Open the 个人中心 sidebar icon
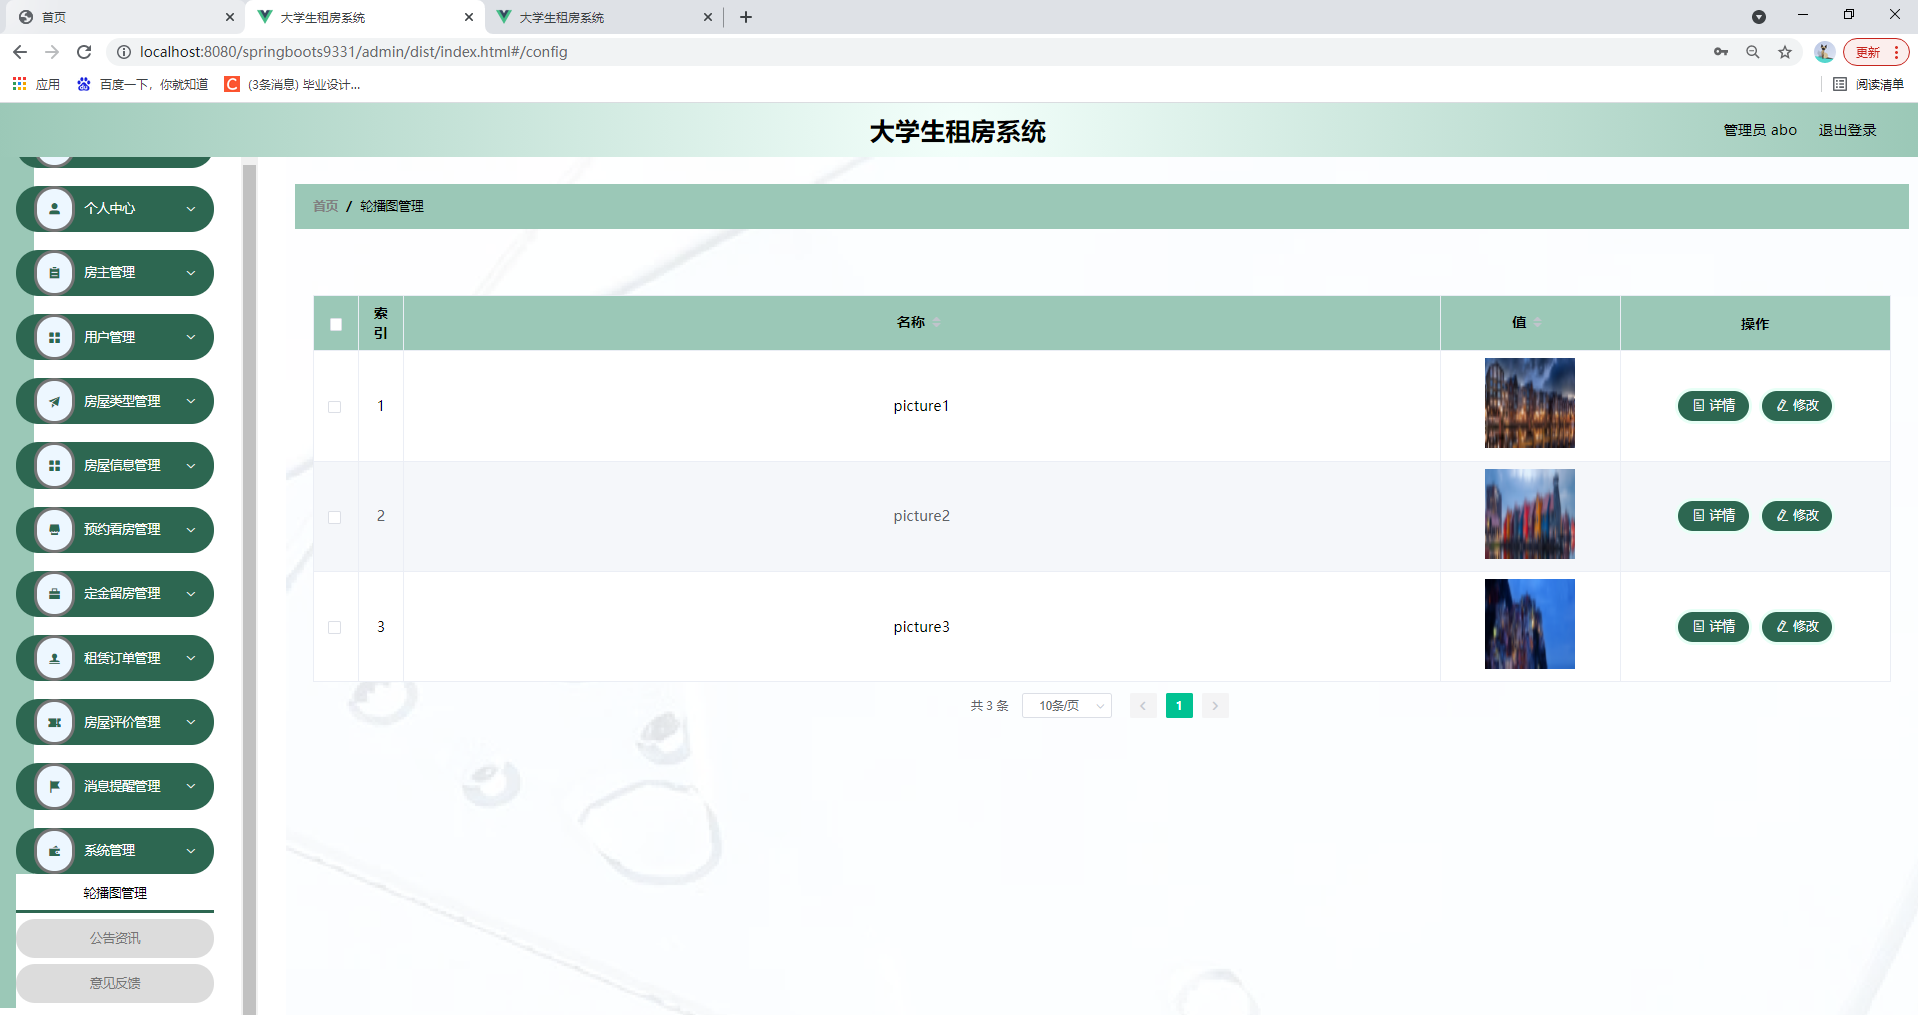The width and height of the screenshot is (1918, 1015). [x=54, y=208]
